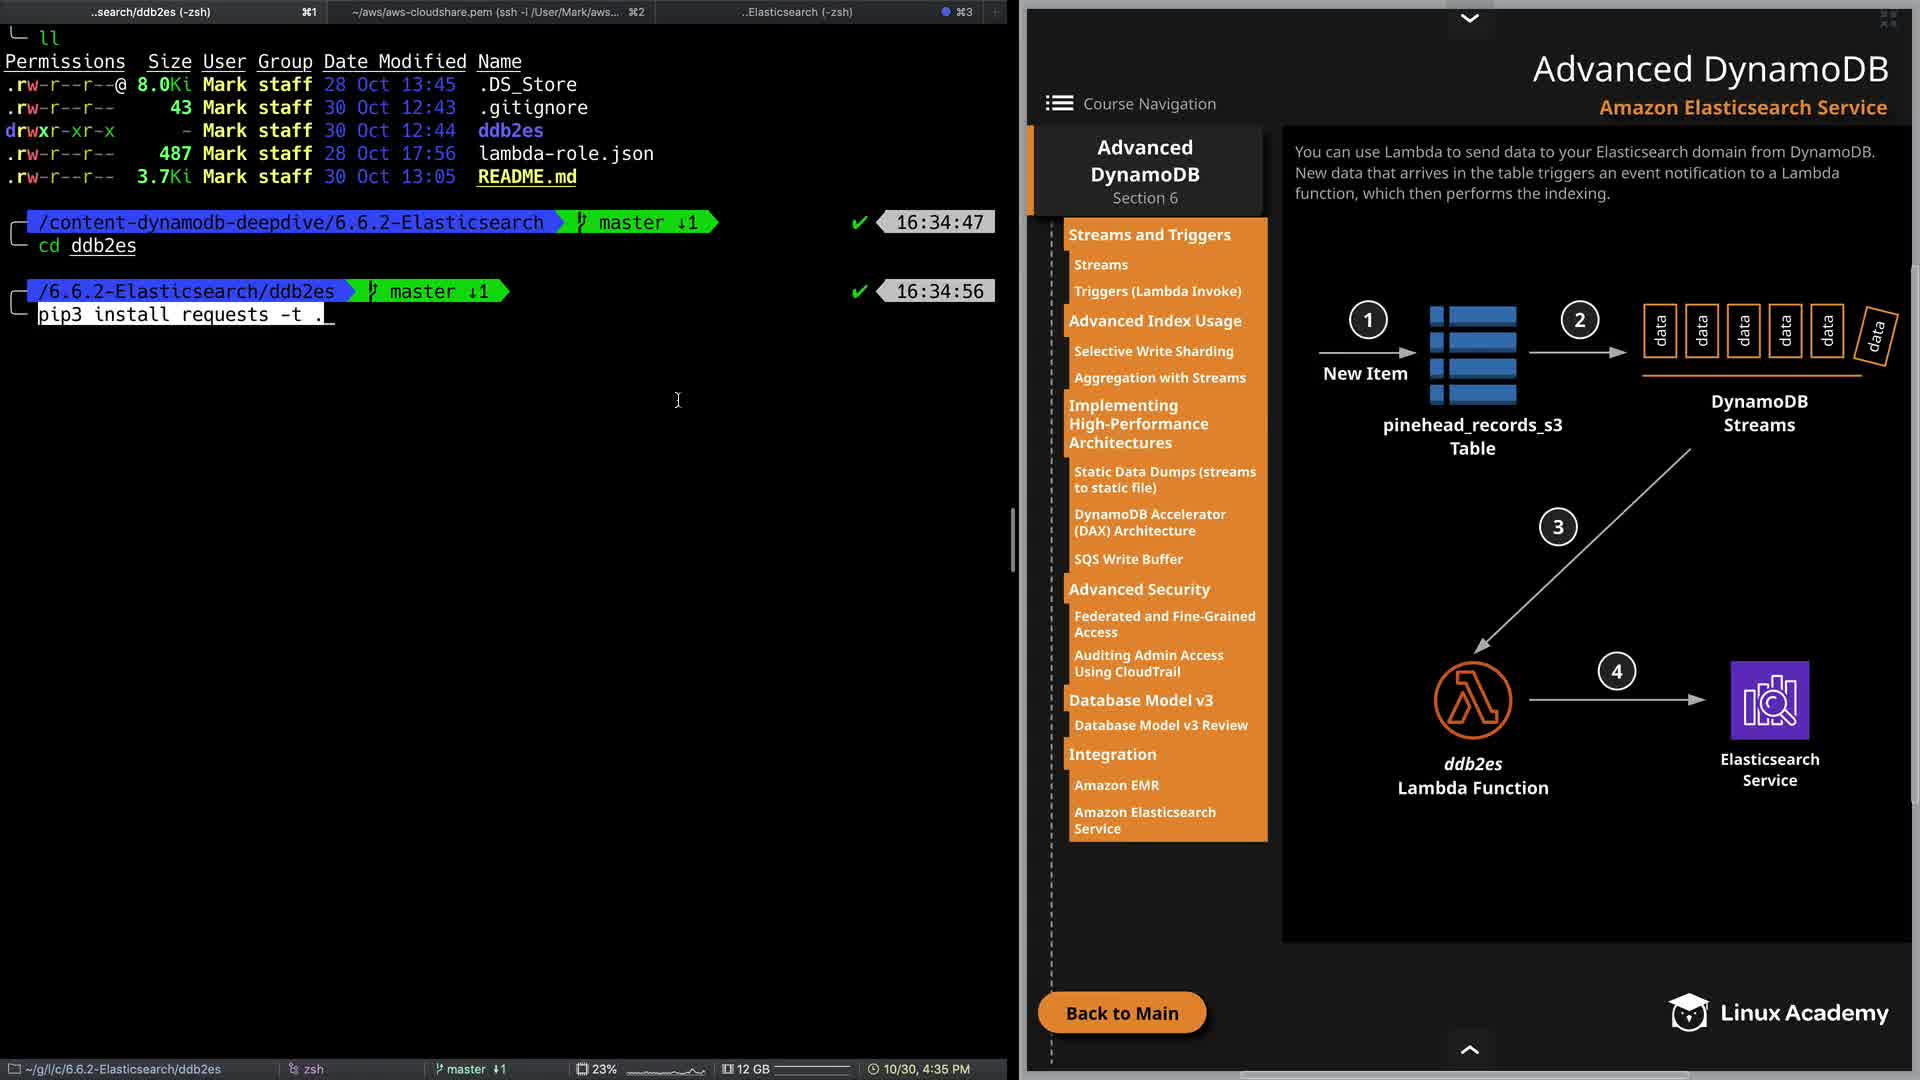Image resolution: width=1920 pixels, height=1080 pixels.
Task: Open the Streams and Triggers section
Action: coord(1149,235)
